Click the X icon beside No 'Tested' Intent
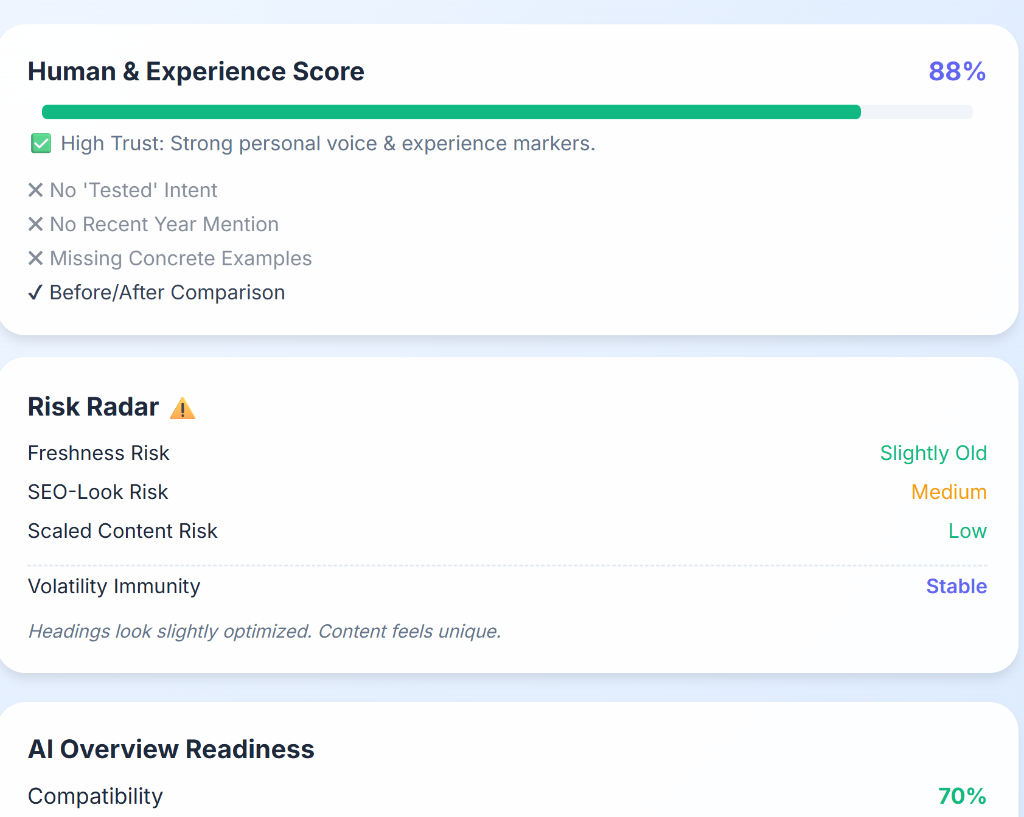This screenshot has width=1024, height=817. [x=36, y=190]
